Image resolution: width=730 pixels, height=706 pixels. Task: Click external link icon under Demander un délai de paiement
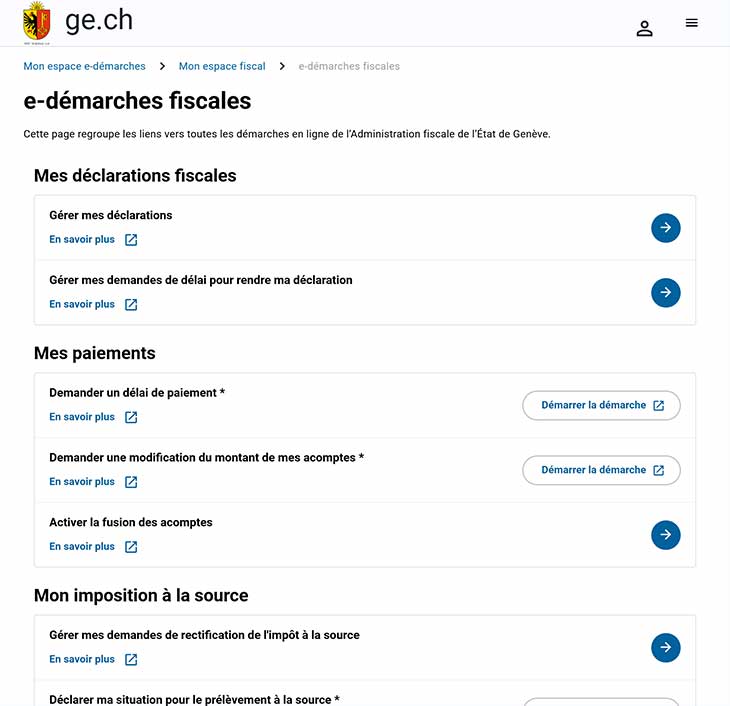pyautogui.click(x=131, y=417)
